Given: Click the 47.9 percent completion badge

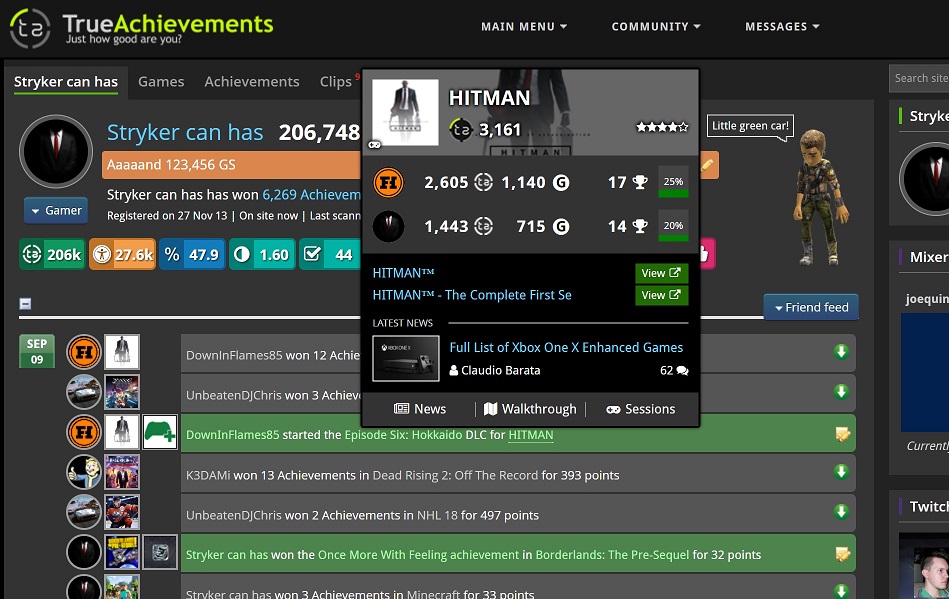Looking at the screenshot, I should (x=192, y=254).
